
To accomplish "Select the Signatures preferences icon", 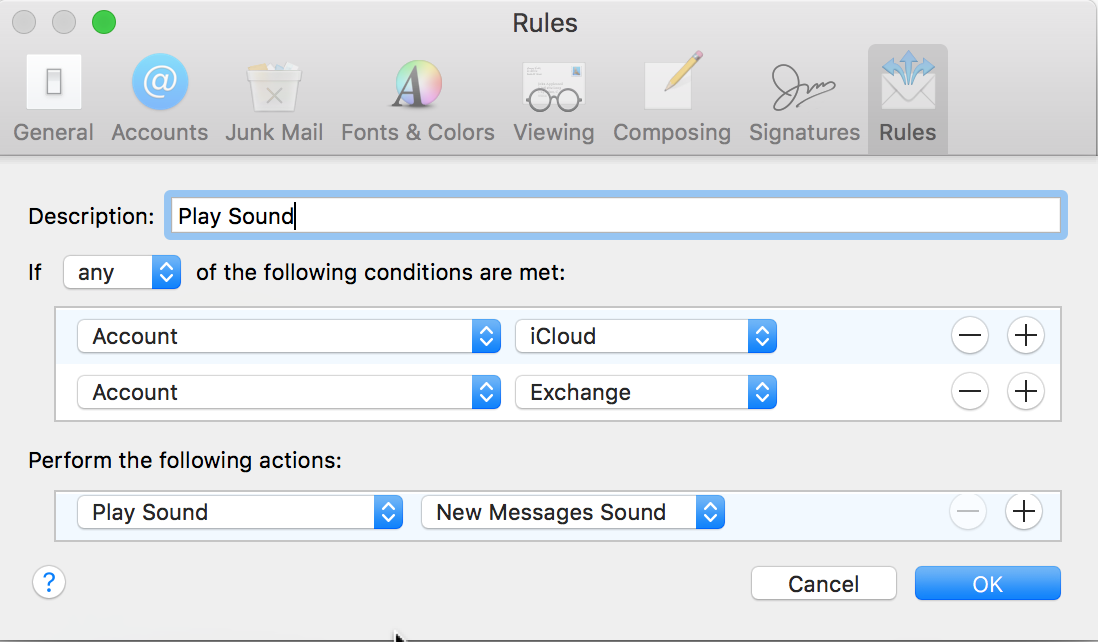I will (x=804, y=86).
